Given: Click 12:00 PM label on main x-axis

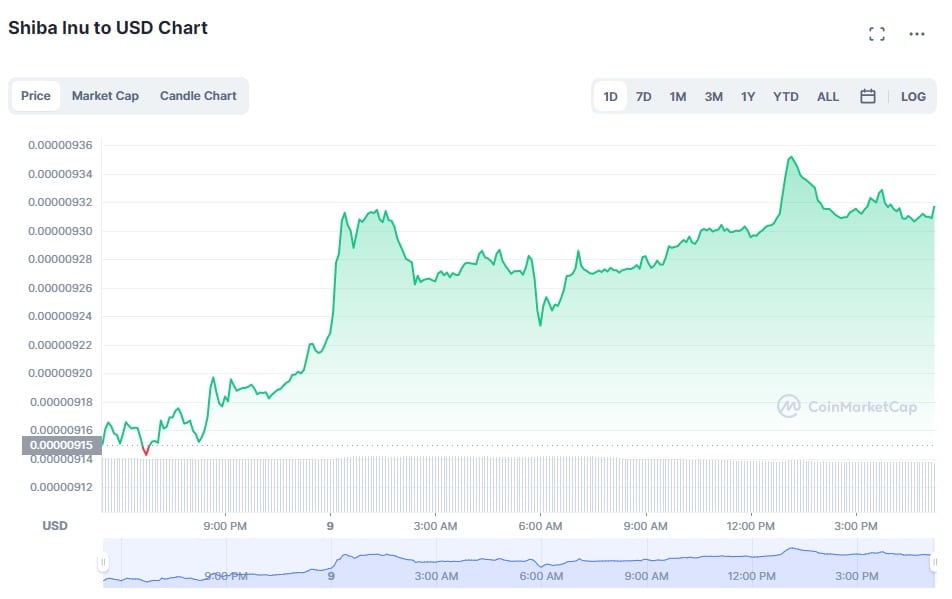Looking at the screenshot, I should pos(750,526).
